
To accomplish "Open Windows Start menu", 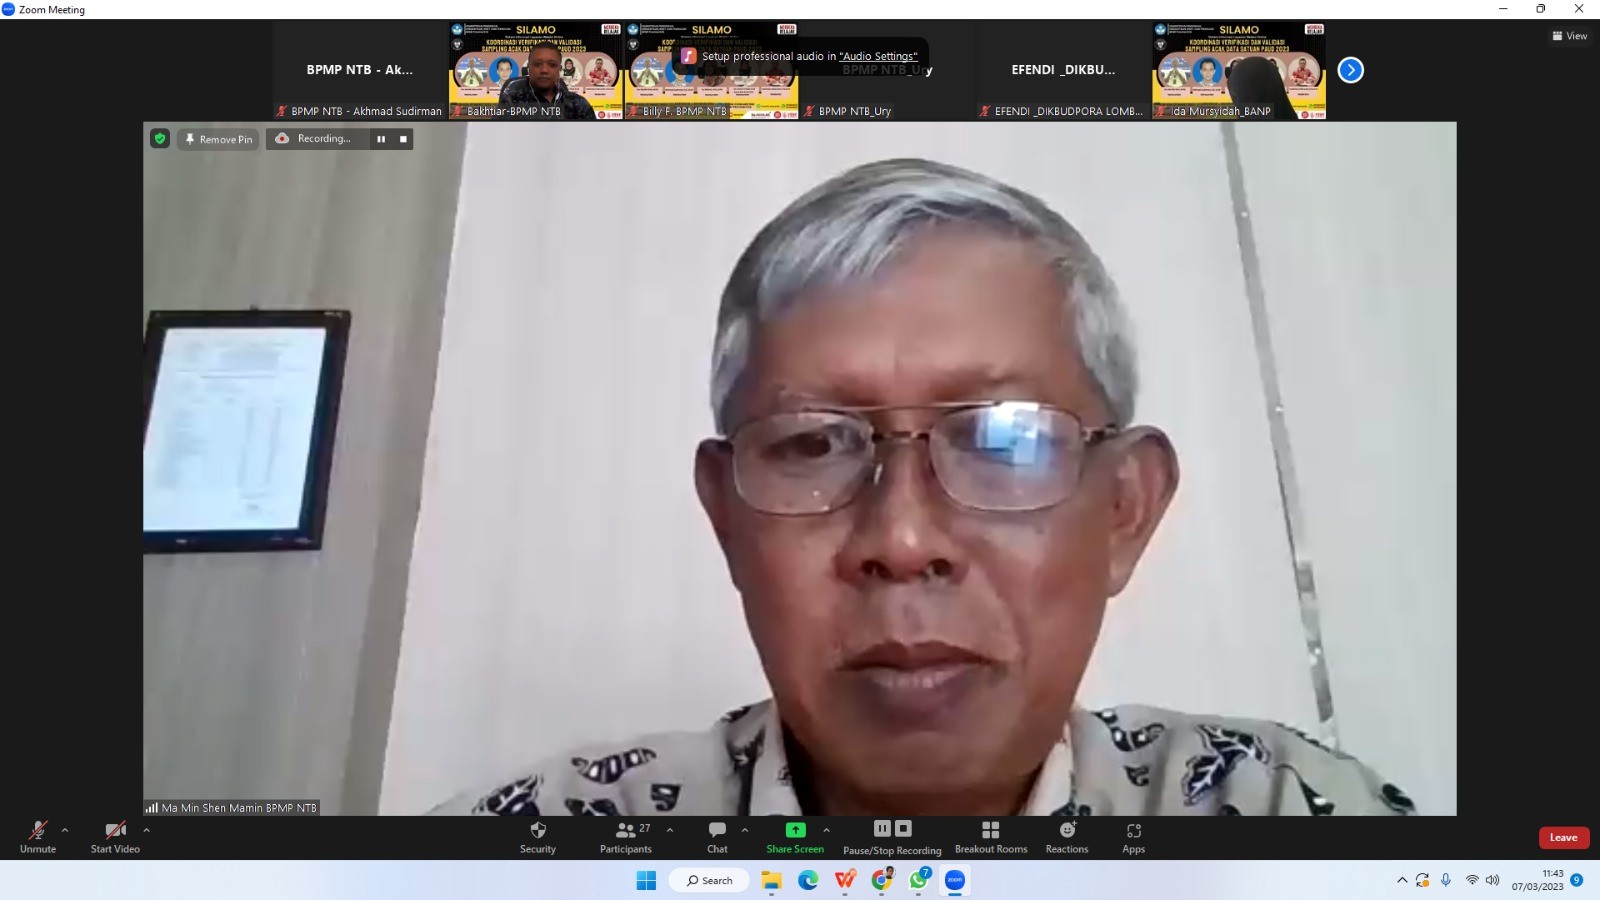I will (646, 880).
